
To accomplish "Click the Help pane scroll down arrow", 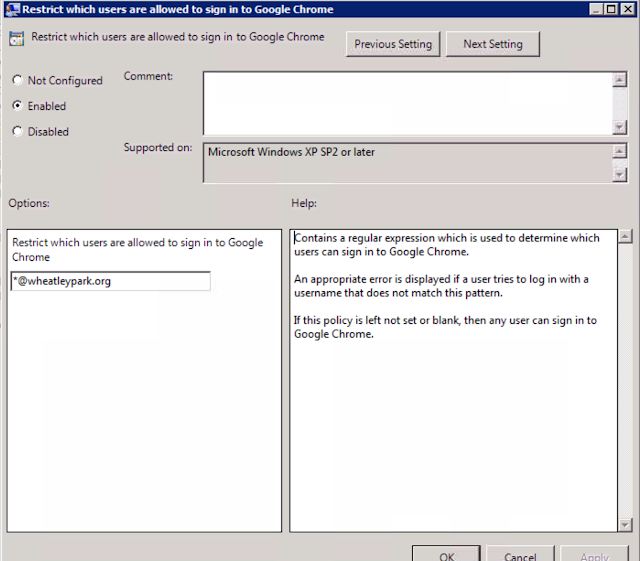I will pyautogui.click(x=625, y=525).
